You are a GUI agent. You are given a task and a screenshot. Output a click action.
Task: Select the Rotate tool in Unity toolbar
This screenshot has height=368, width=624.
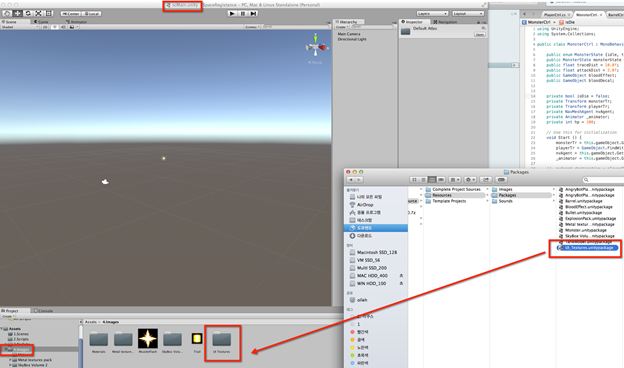(28, 14)
